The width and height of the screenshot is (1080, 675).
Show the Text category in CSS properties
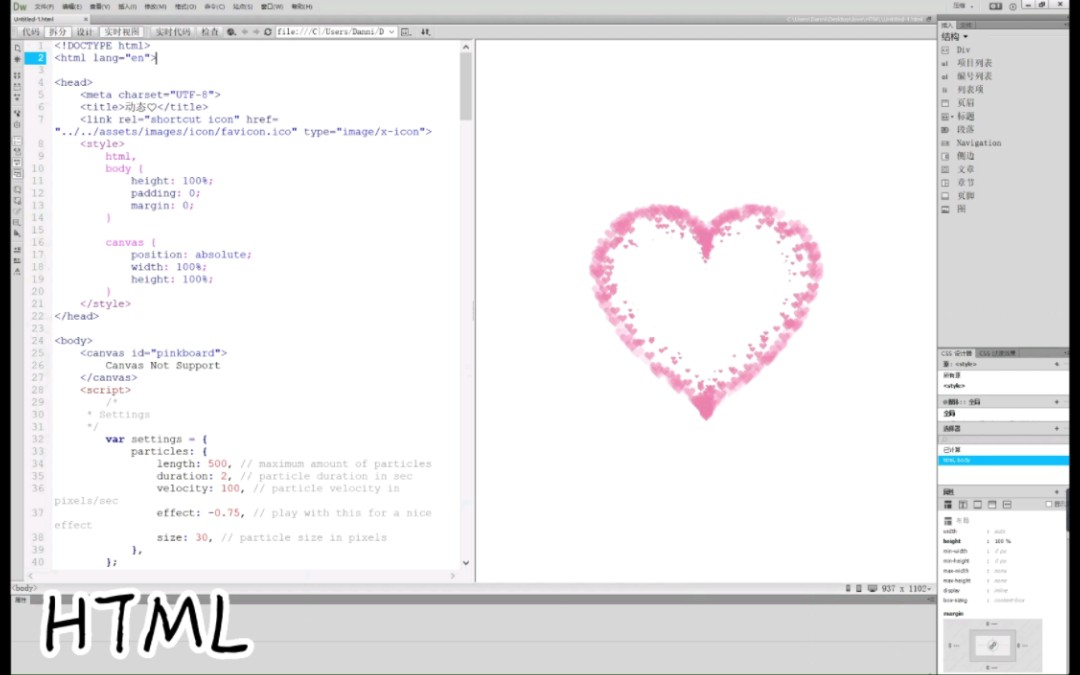point(963,505)
